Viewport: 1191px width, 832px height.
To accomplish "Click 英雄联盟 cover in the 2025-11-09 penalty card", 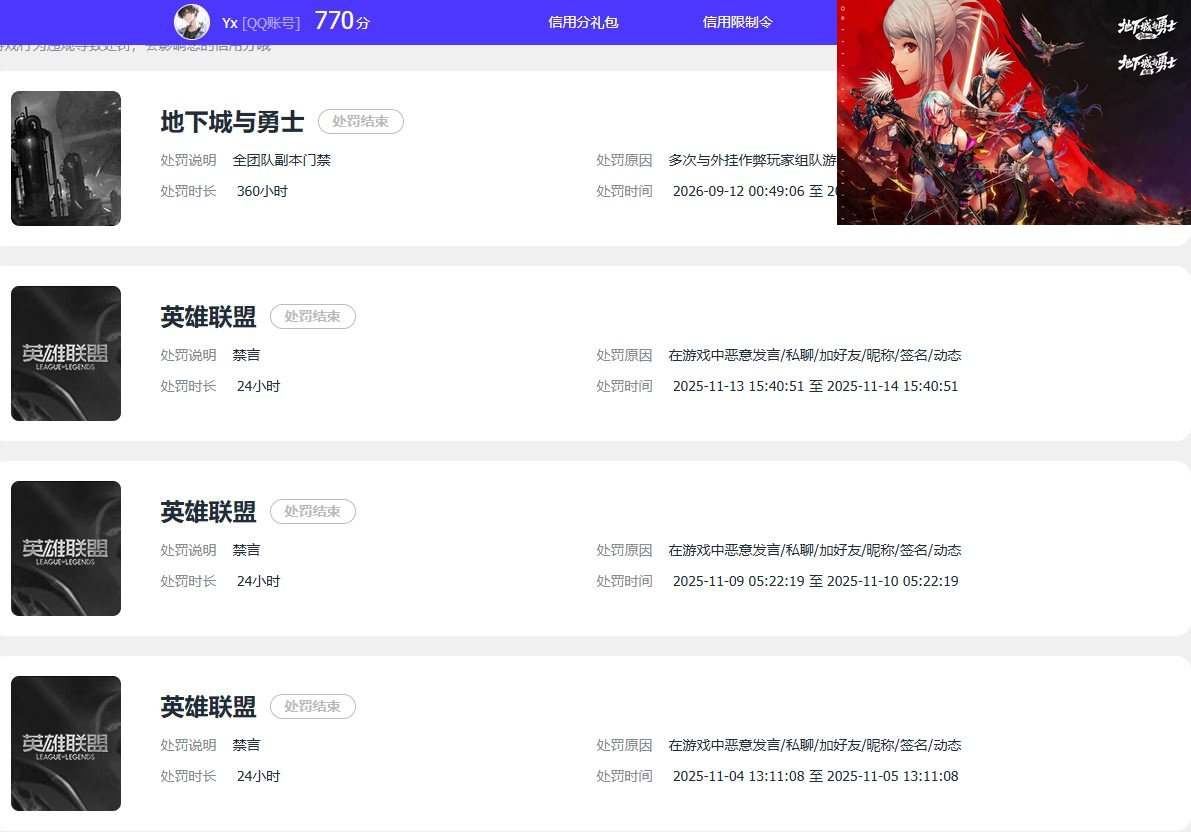I will click(66, 549).
